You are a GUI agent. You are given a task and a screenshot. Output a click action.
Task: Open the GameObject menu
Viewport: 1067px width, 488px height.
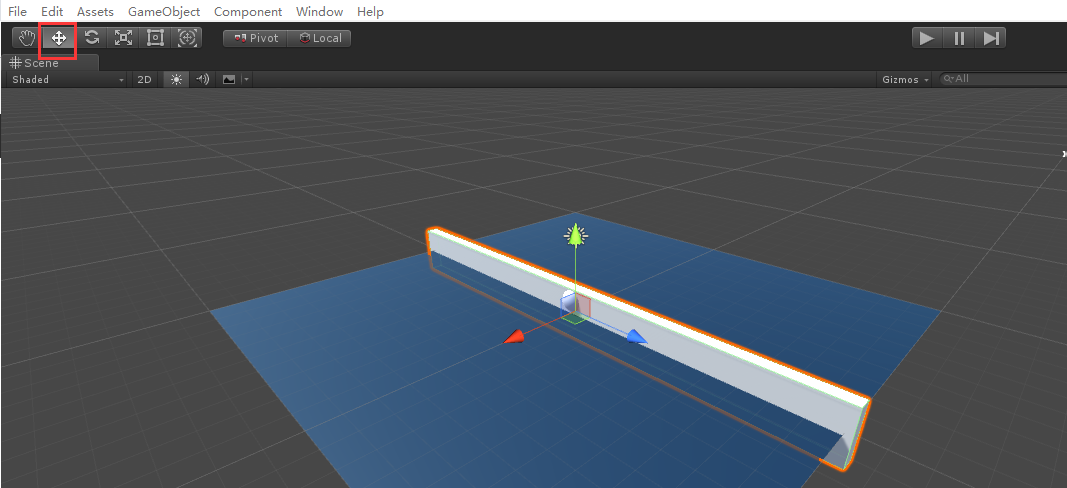[164, 12]
